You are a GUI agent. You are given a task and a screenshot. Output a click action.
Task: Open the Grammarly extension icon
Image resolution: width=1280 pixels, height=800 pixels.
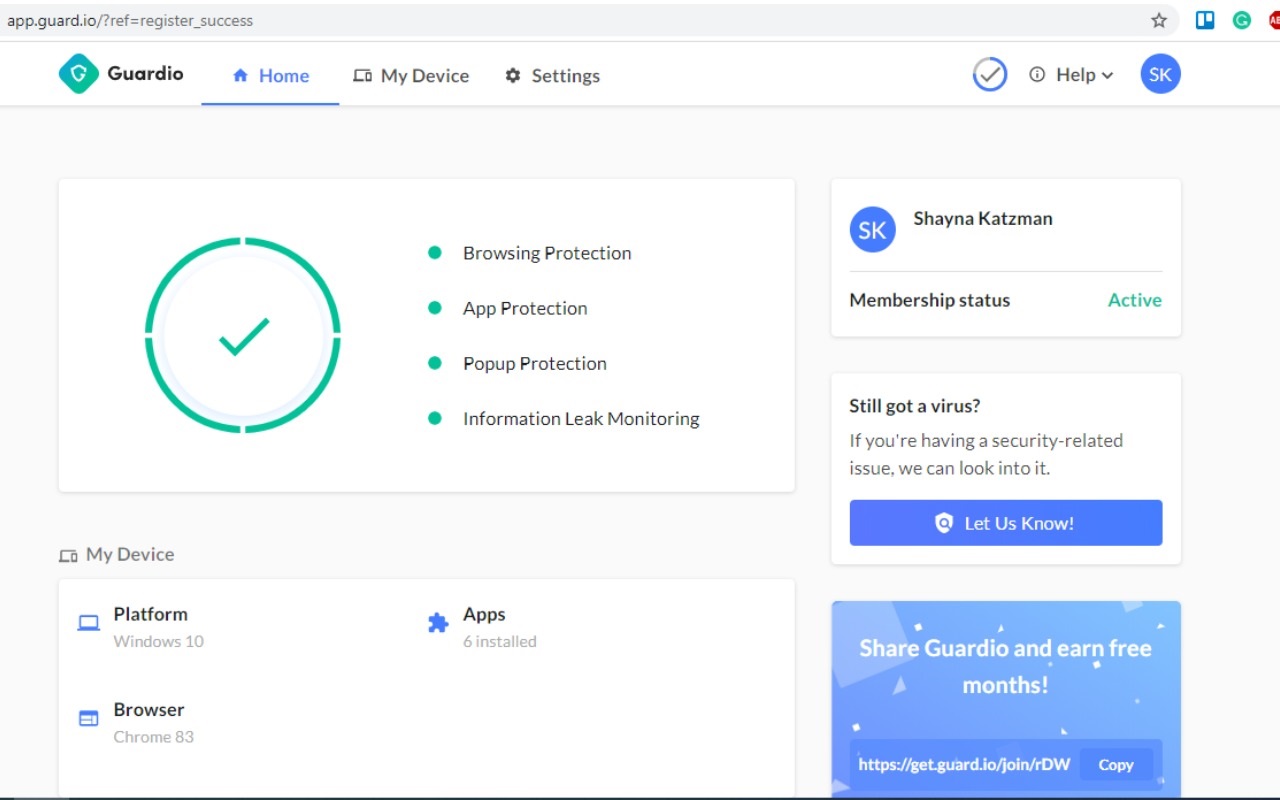point(1242,20)
